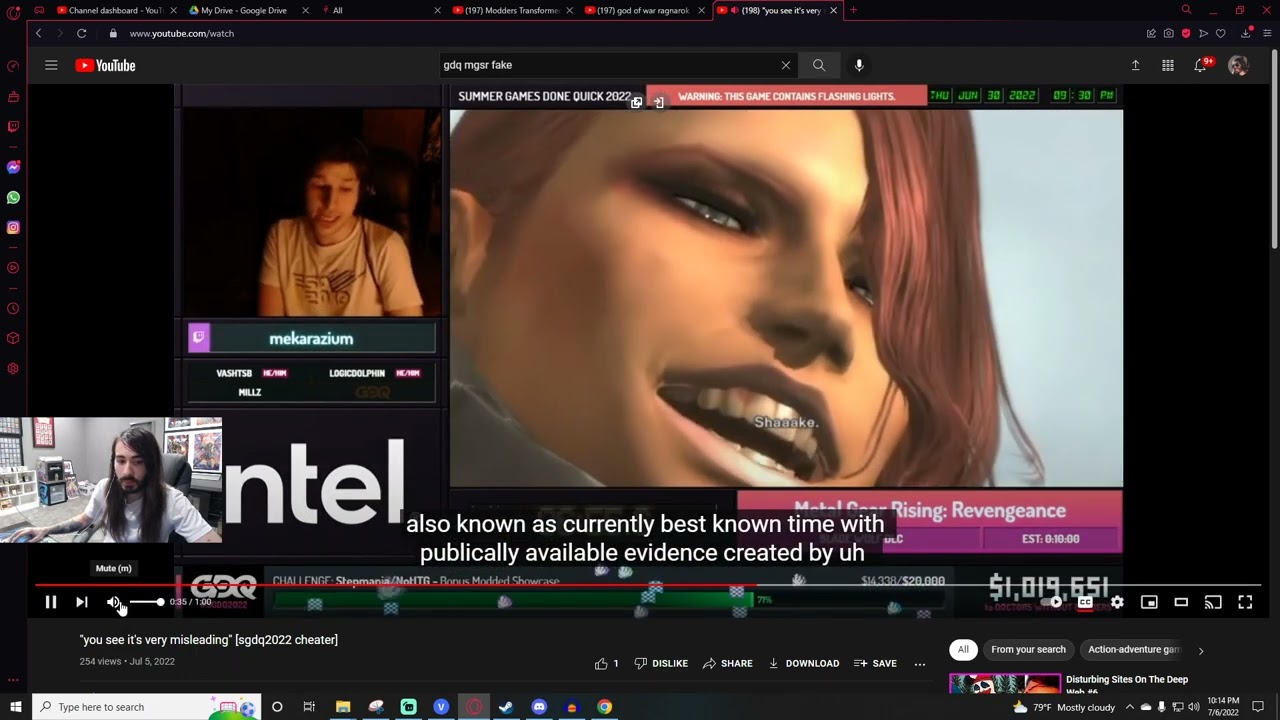The height and width of the screenshot is (720, 1280).
Task: Open Instagram in browser sidebar
Action: (x=13, y=228)
